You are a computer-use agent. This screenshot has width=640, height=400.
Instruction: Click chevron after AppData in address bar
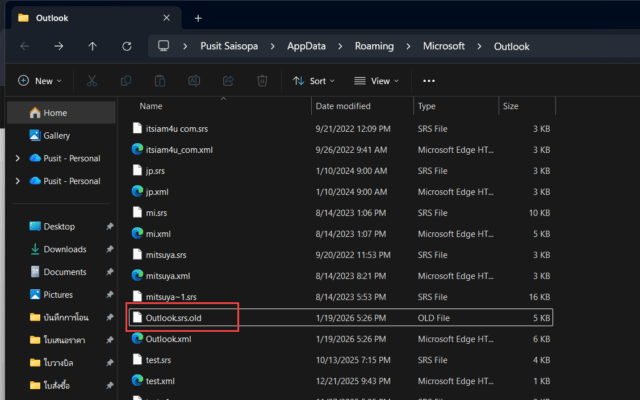(x=340, y=46)
